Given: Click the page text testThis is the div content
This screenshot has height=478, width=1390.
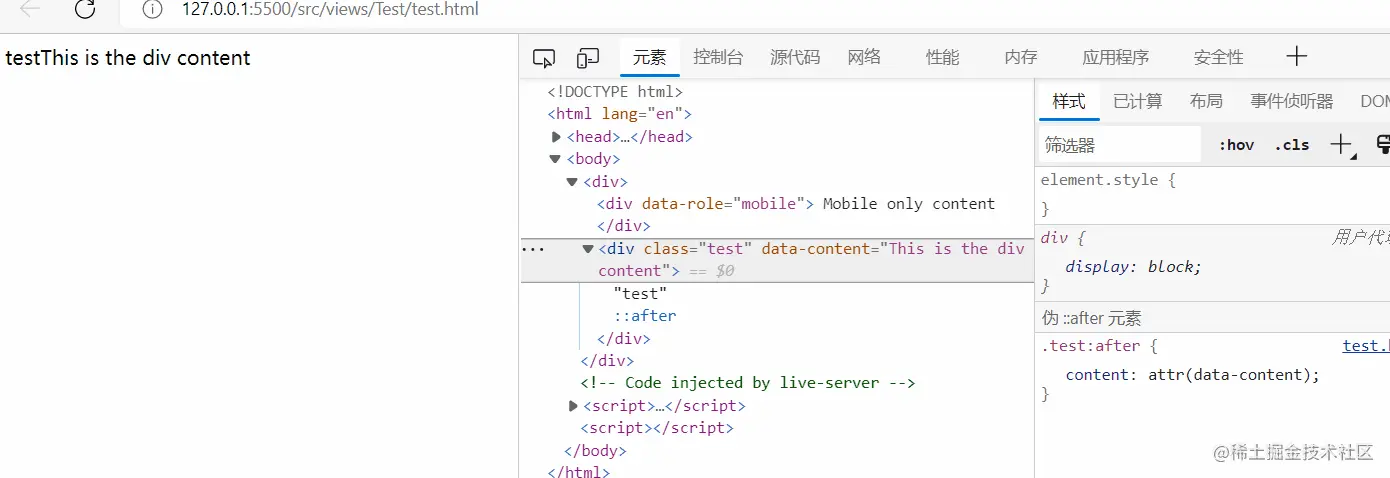Looking at the screenshot, I should click(x=128, y=58).
